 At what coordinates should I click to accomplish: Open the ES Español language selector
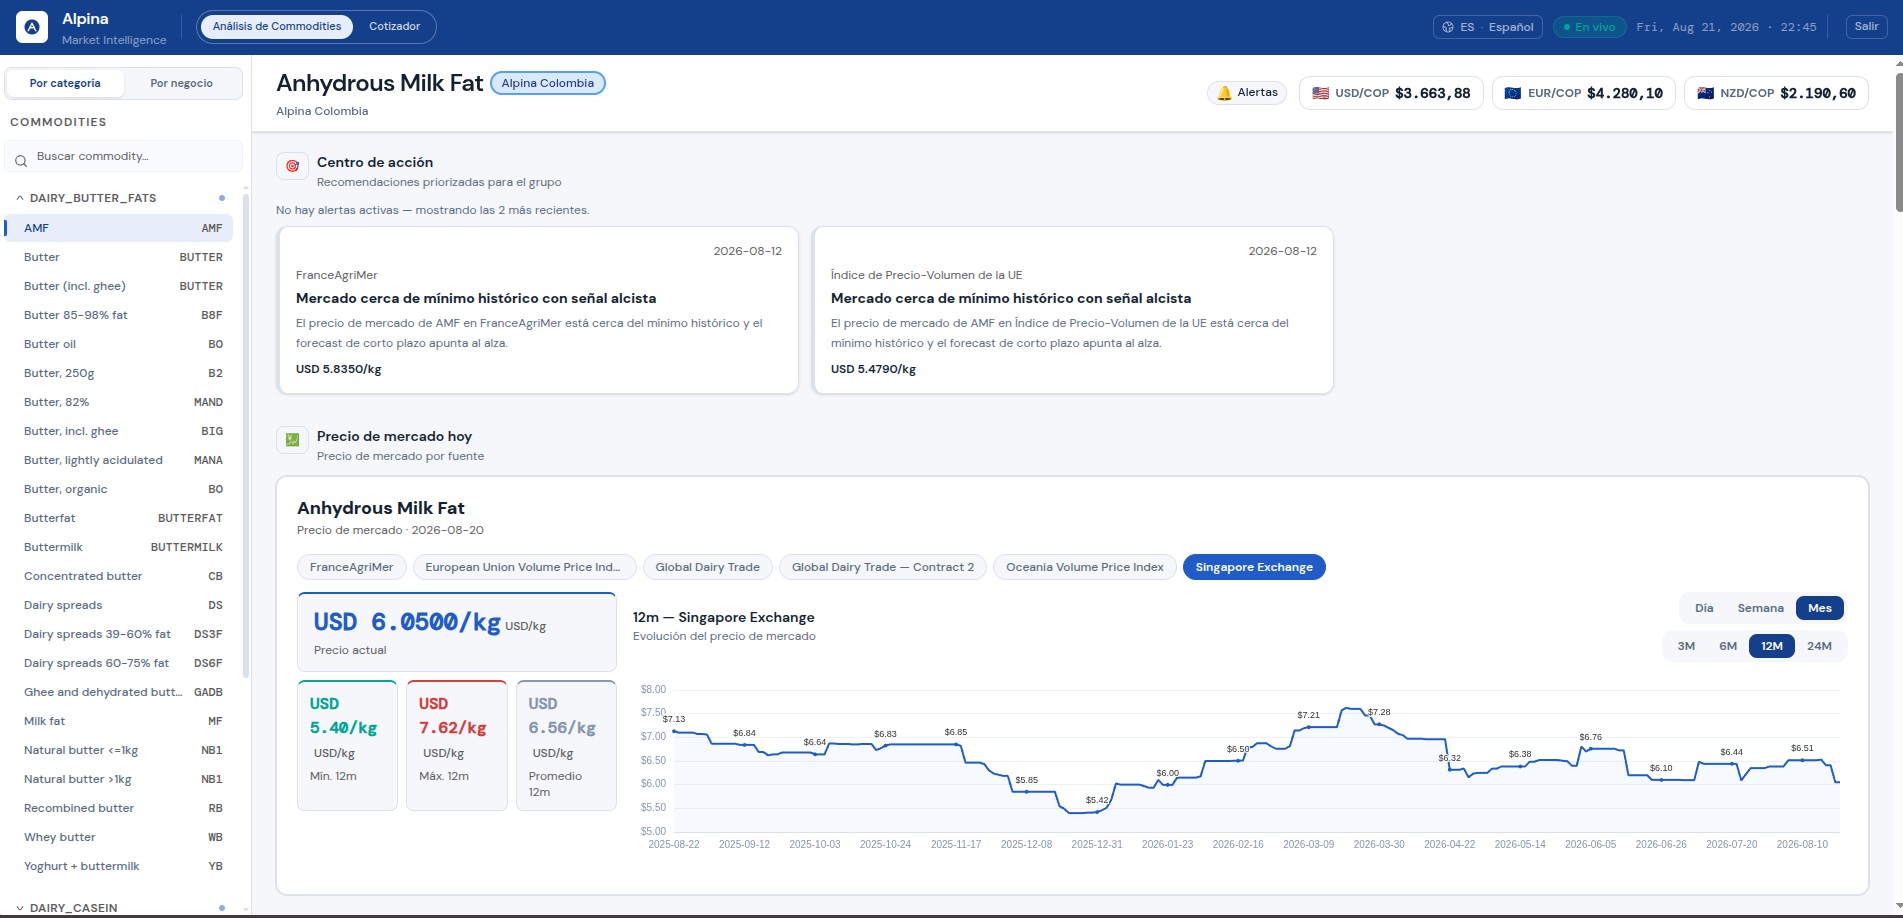coord(1487,27)
